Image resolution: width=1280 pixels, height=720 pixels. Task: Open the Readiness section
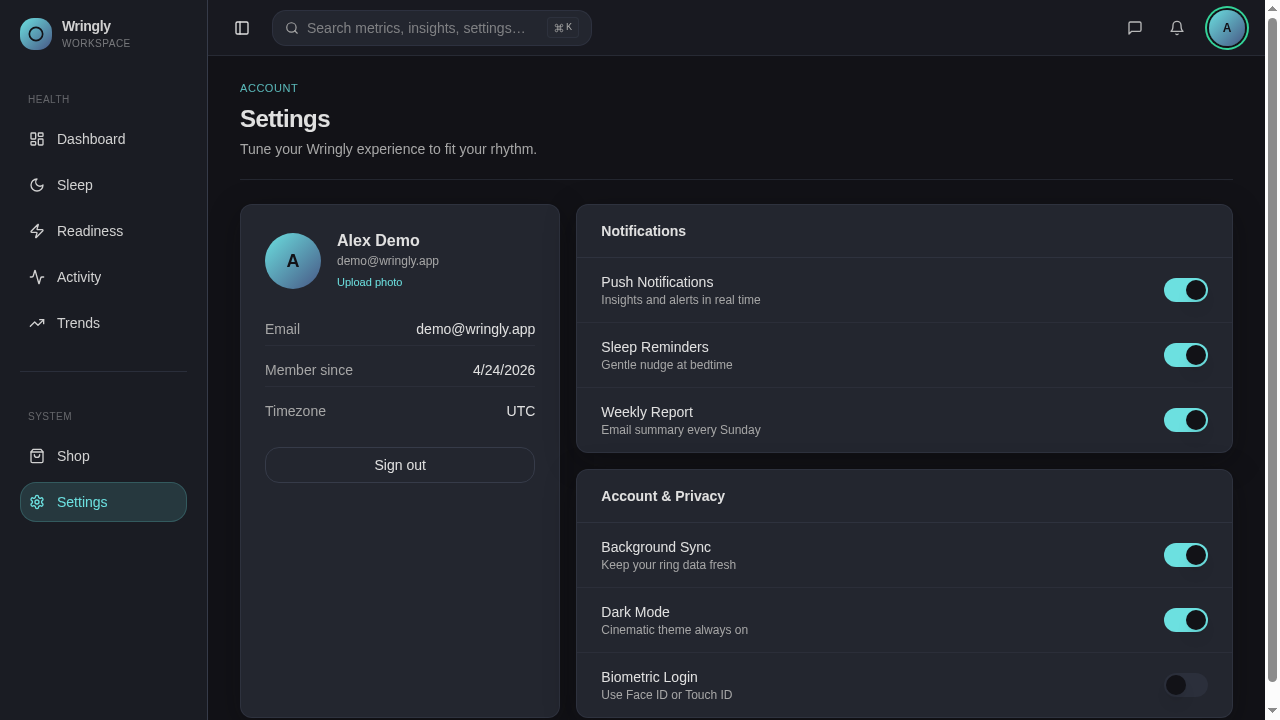(x=103, y=231)
